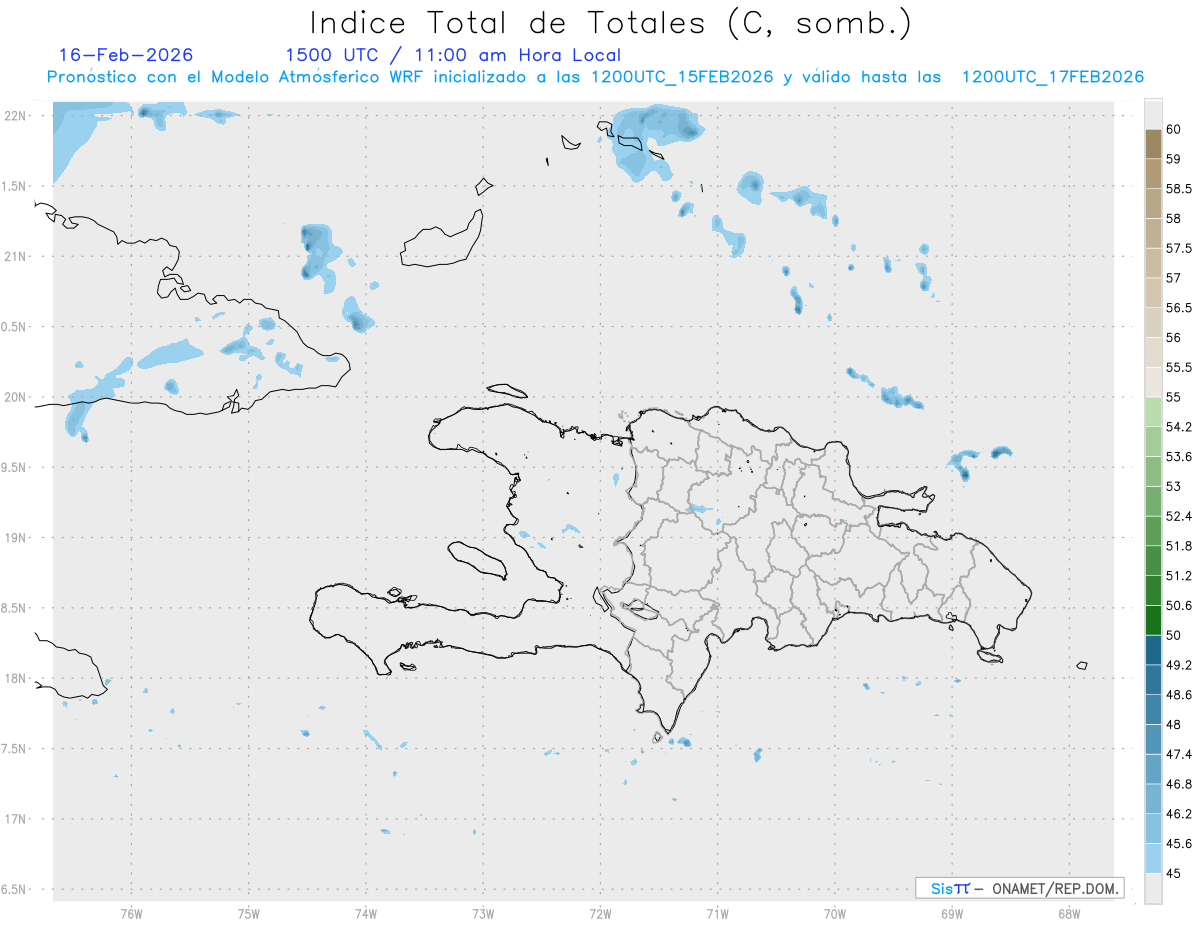Click the '72W' longitude label
The image size is (1200, 927).
pos(600,914)
